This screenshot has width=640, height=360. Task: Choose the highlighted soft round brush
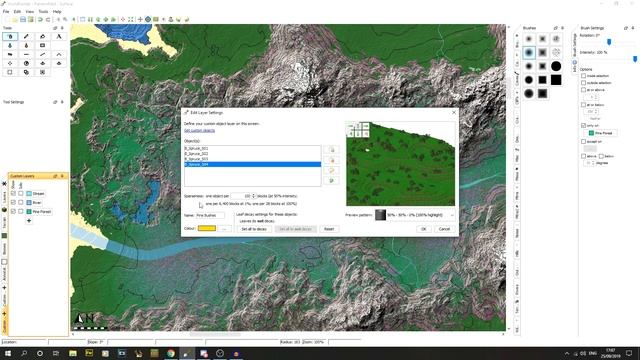coord(529,52)
